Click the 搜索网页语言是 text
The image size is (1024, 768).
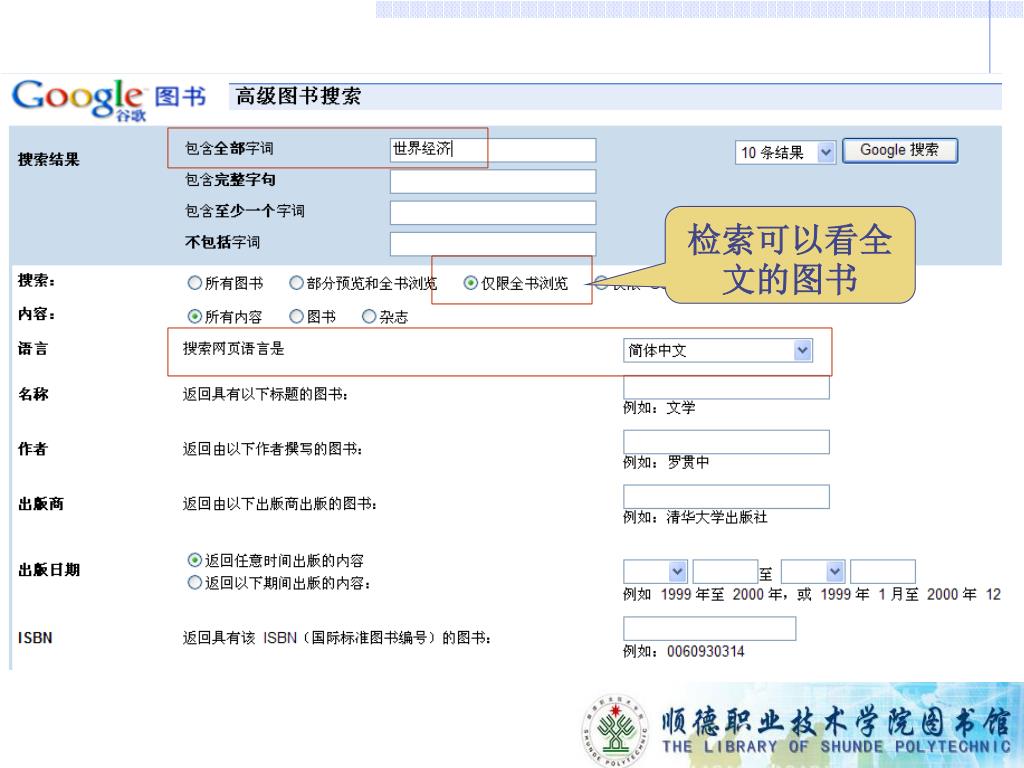point(233,349)
